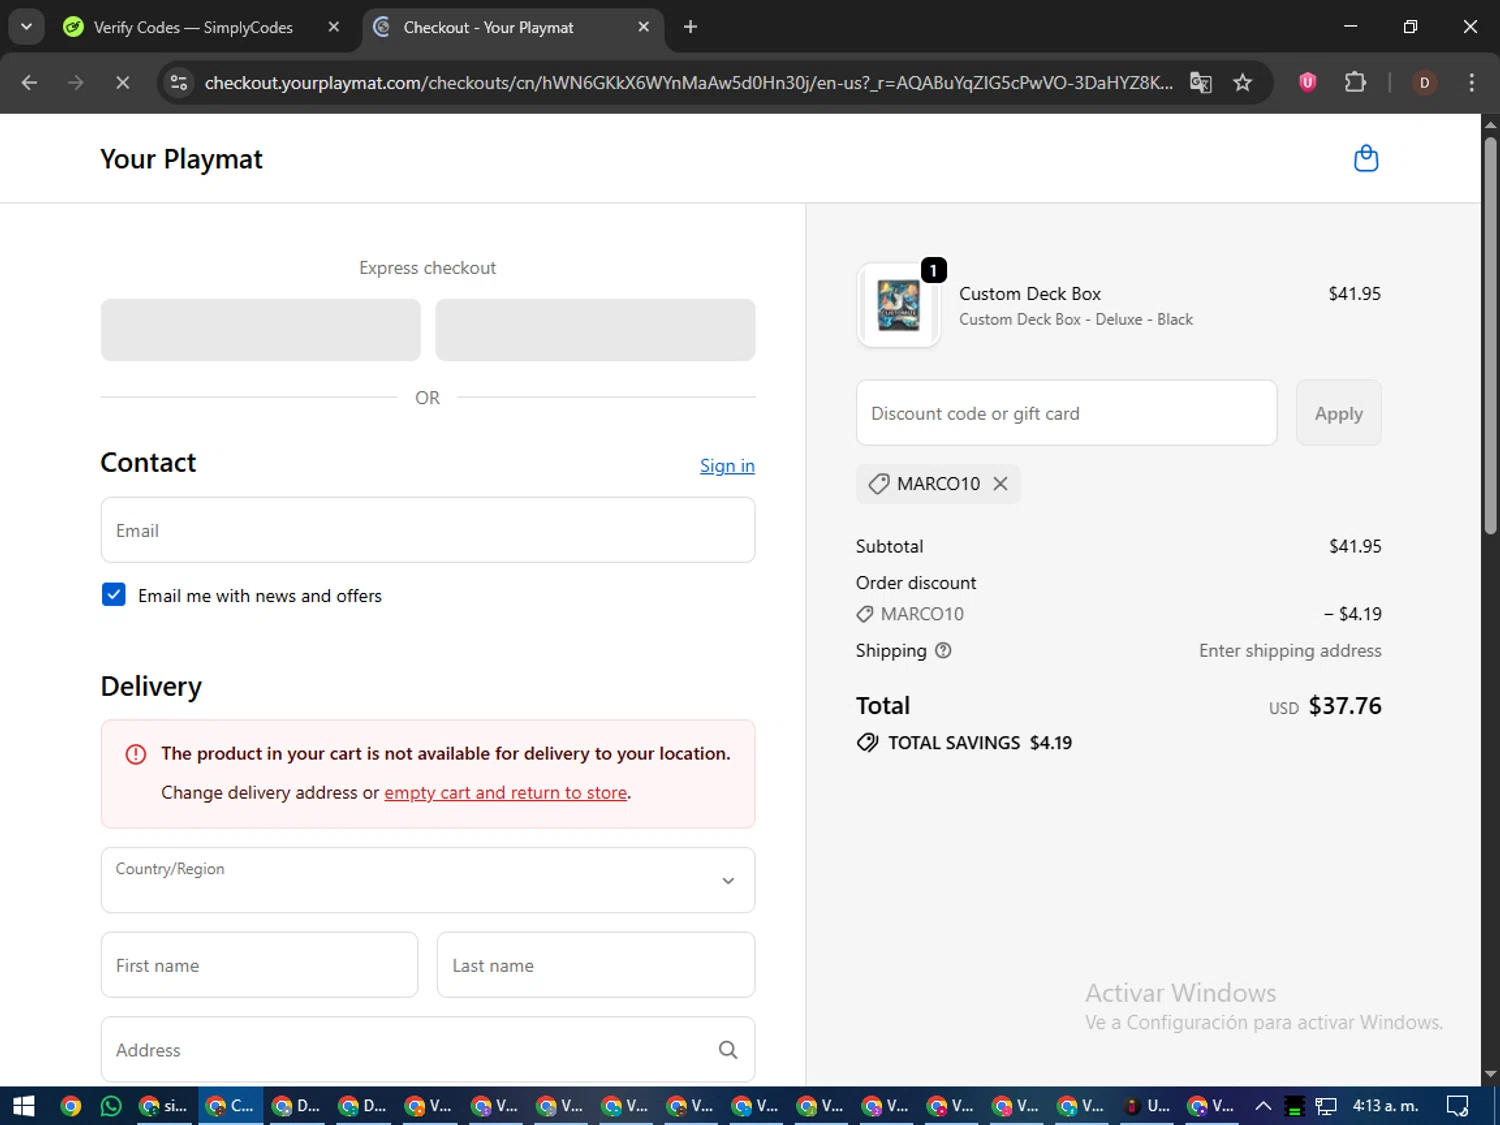Click the Email input field
The height and width of the screenshot is (1125, 1500).
[x=428, y=530]
